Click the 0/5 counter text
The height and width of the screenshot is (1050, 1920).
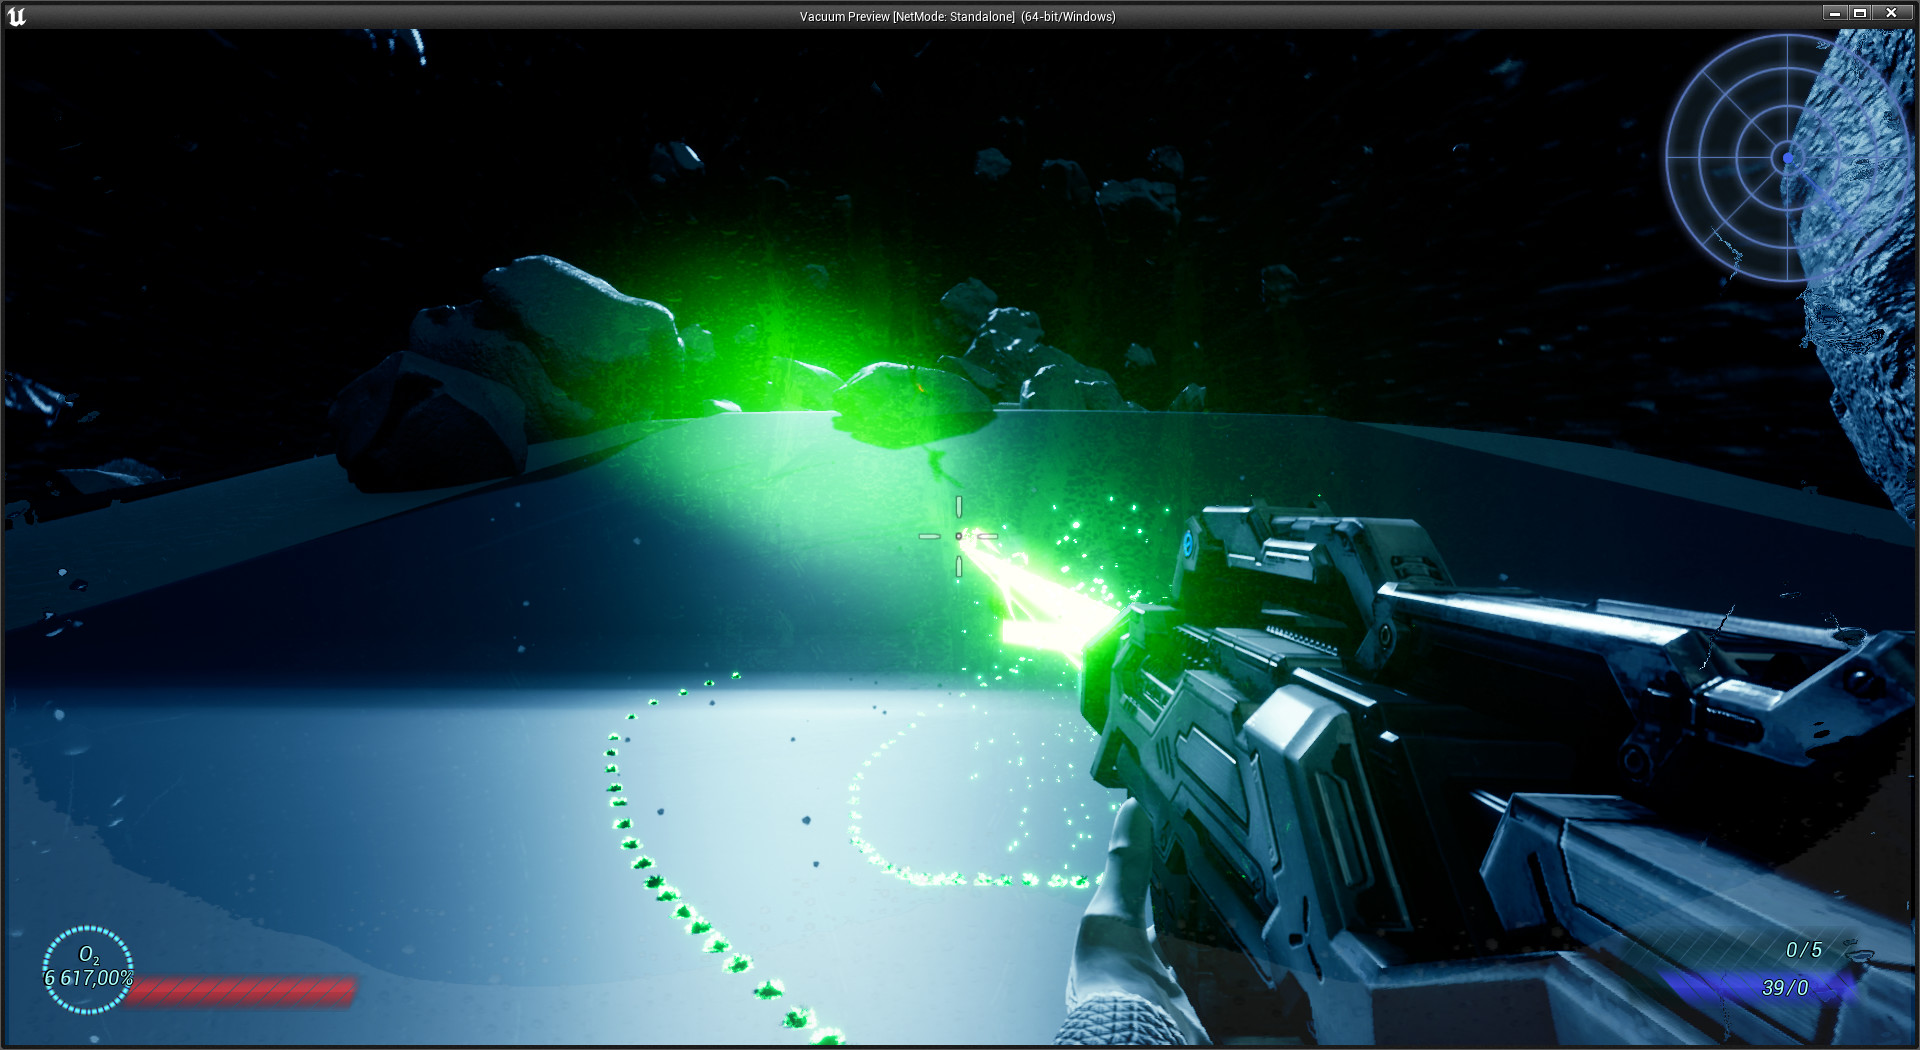(1804, 950)
